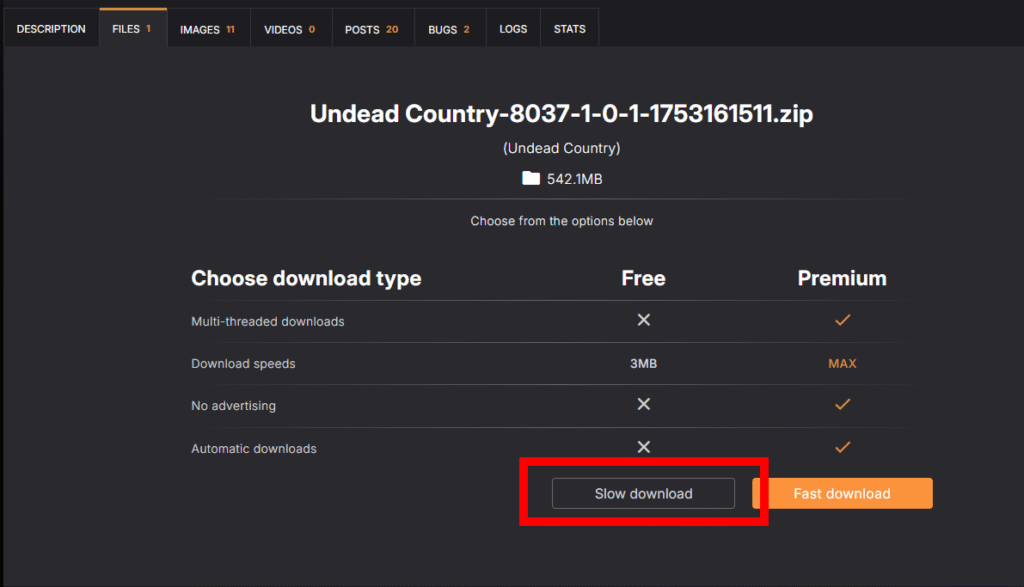1024x587 pixels.
Task: Switch to the Posts tab
Action: click(x=372, y=29)
